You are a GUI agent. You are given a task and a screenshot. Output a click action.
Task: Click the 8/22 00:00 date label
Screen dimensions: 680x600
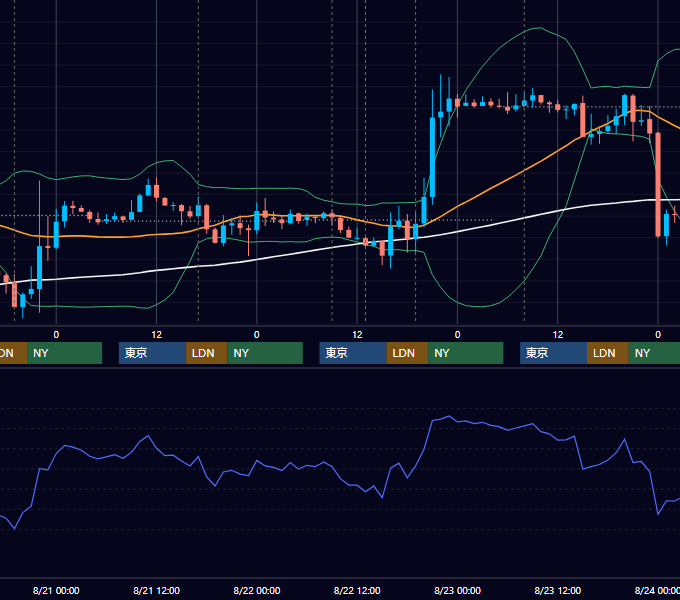click(x=257, y=590)
